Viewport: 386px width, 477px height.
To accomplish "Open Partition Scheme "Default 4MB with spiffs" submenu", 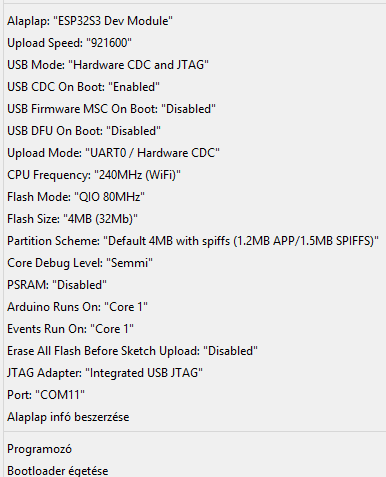I will (195, 241).
